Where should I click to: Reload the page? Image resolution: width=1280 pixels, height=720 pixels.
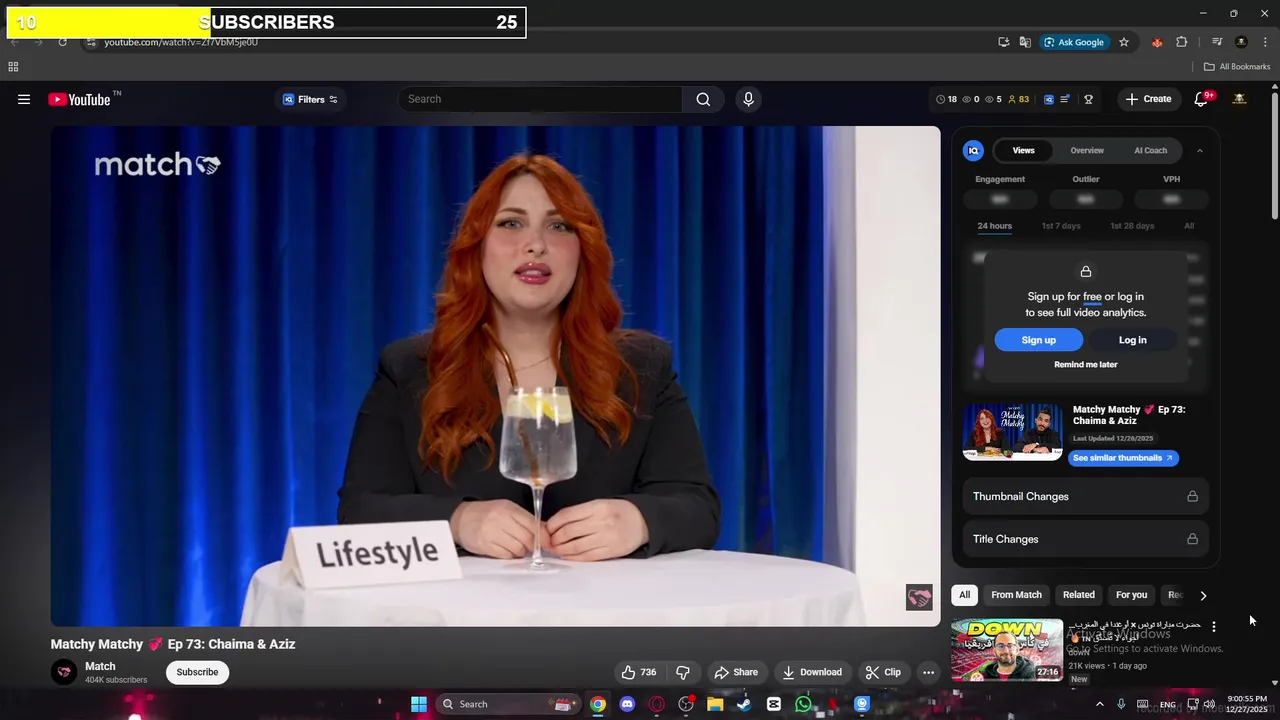click(62, 42)
